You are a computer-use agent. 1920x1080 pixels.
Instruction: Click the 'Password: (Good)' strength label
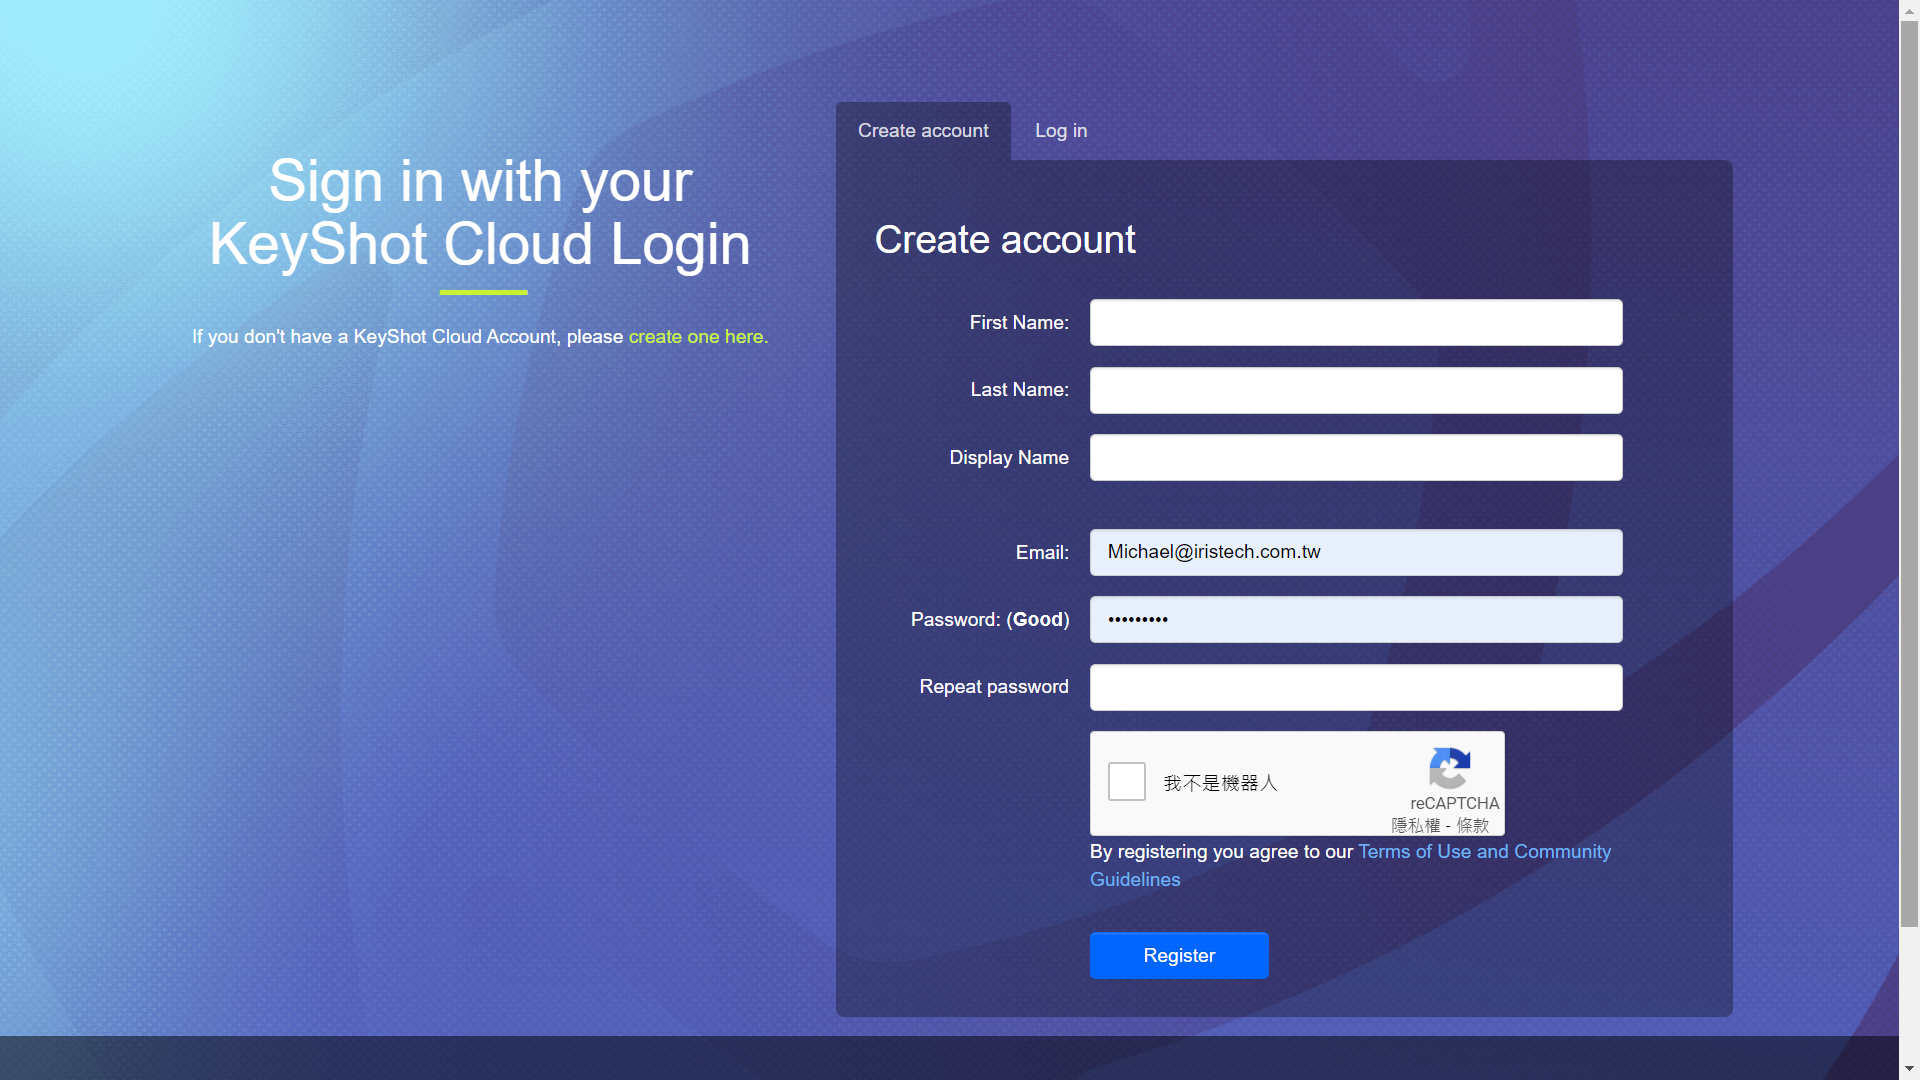pyautogui.click(x=990, y=620)
